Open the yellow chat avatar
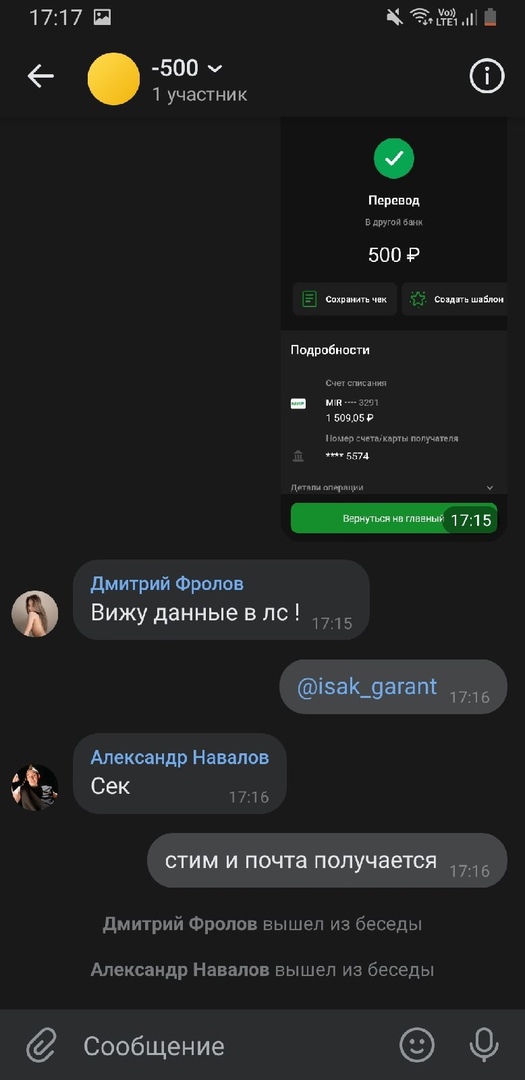Screen dimensions: 525x1080 pos(114,79)
